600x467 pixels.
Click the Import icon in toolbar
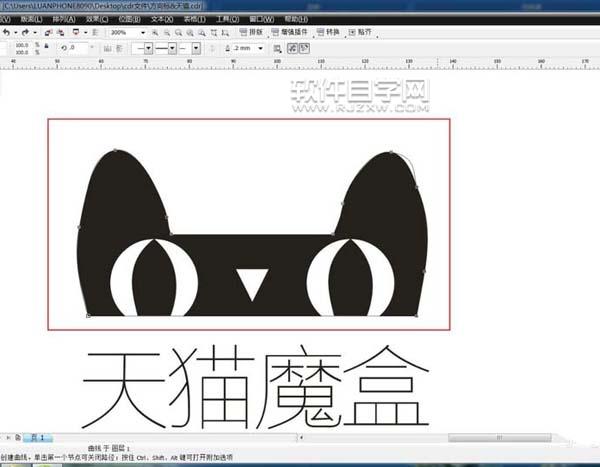tap(48, 33)
